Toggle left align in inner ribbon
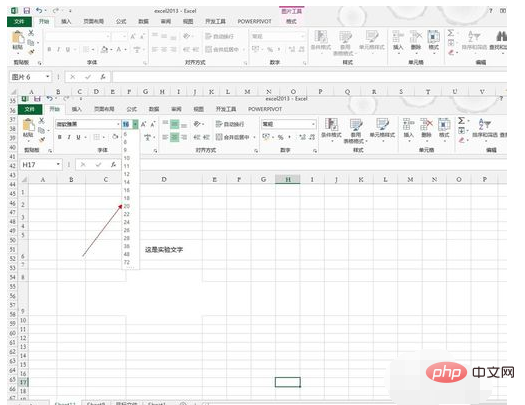The width and height of the screenshot is (525, 405). click(x=165, y=137)
